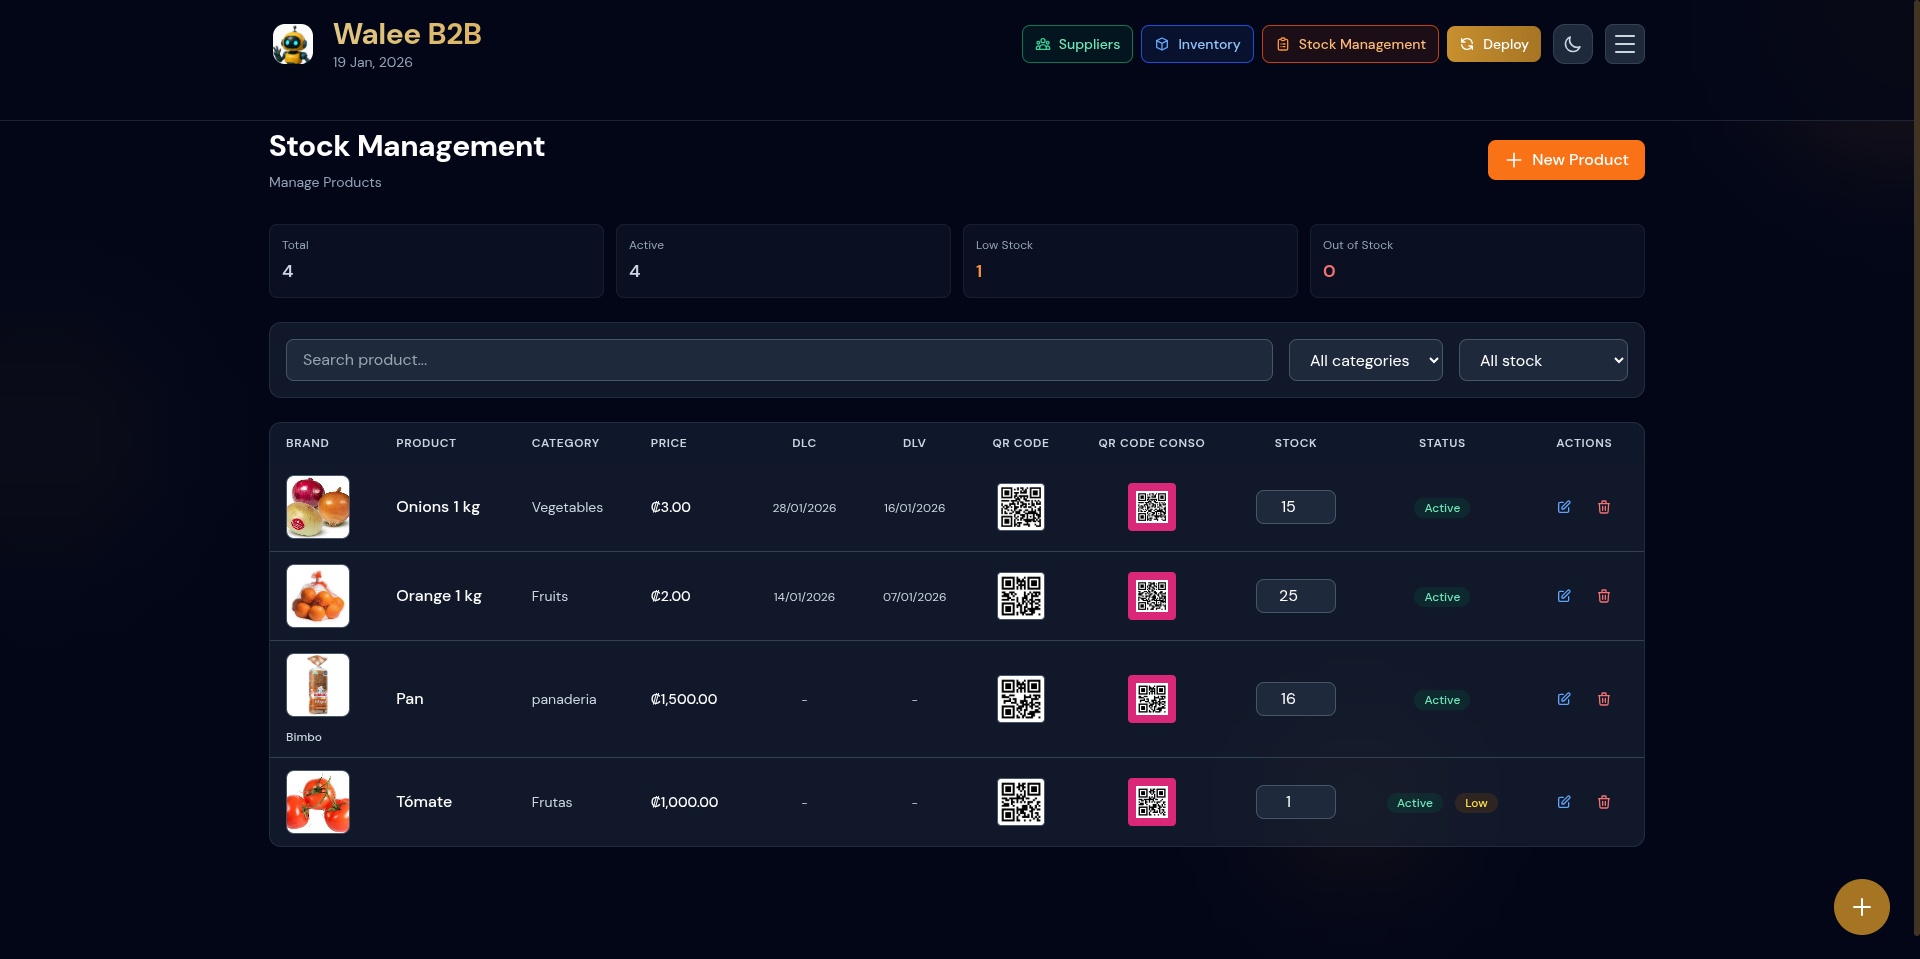Click the edit icon for Tómate
The height and width of the screenshot is (959, 1920).
click(1564, 802)
